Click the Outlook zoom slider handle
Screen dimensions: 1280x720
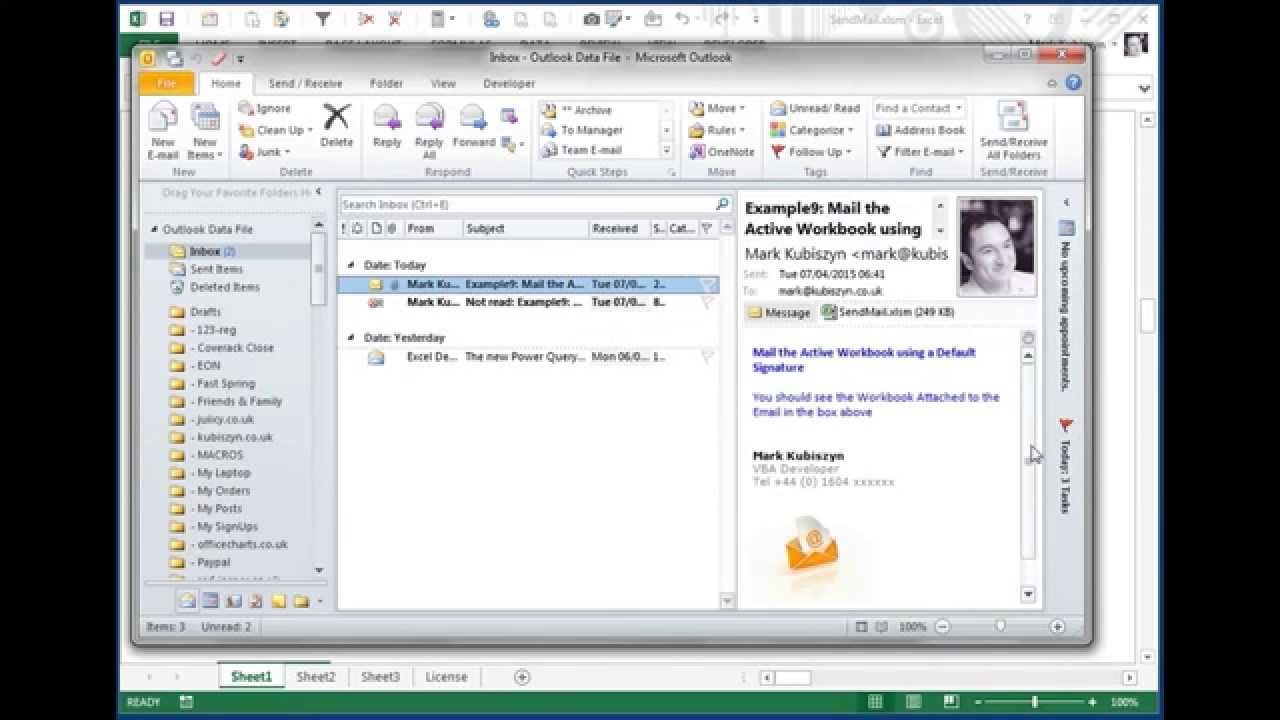coord(1000,626)
